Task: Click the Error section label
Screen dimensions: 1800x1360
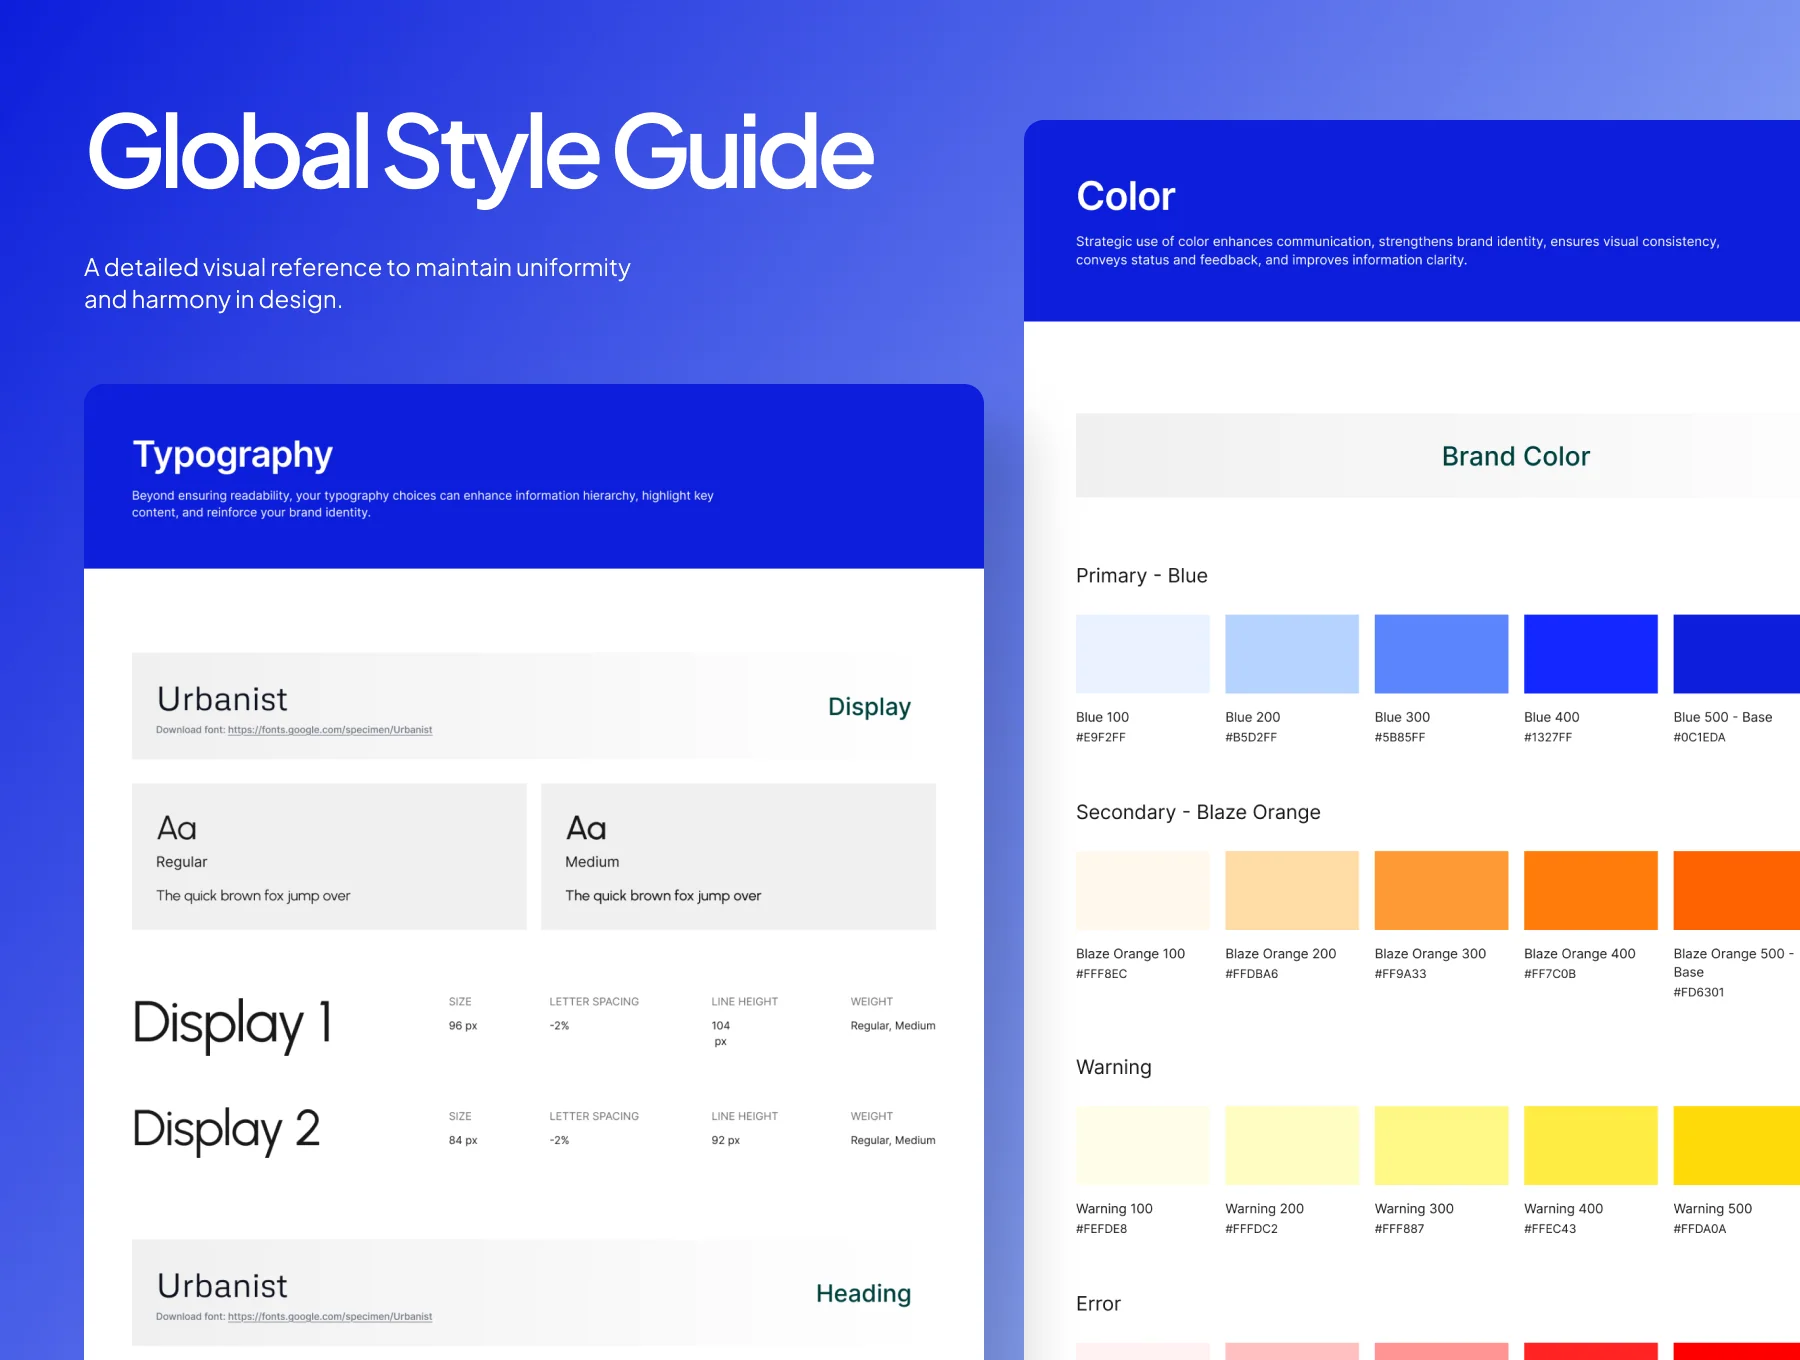Action: [1098, 1304]
